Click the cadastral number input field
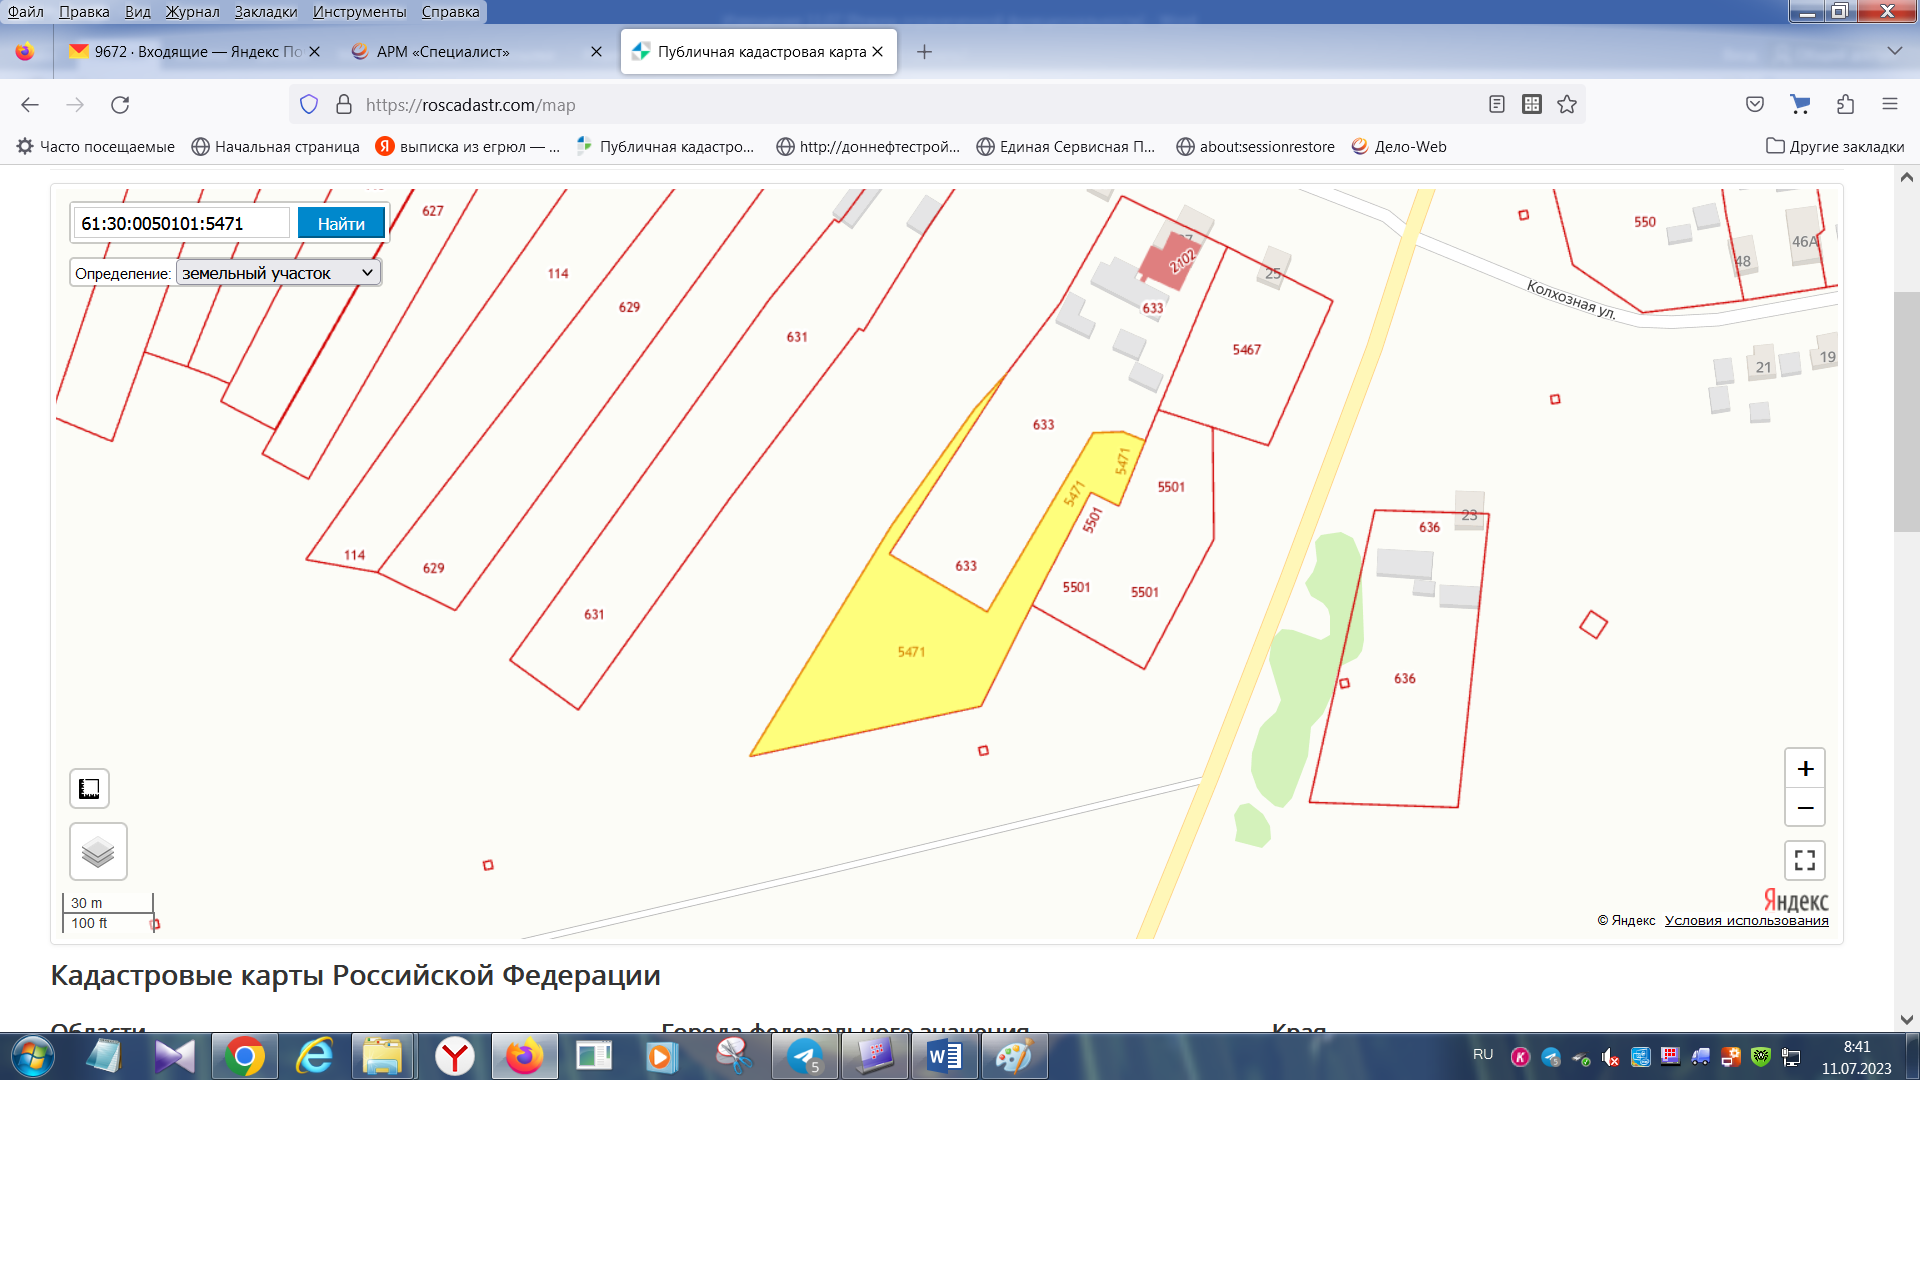1920x1275 pixels. point(181,224)
